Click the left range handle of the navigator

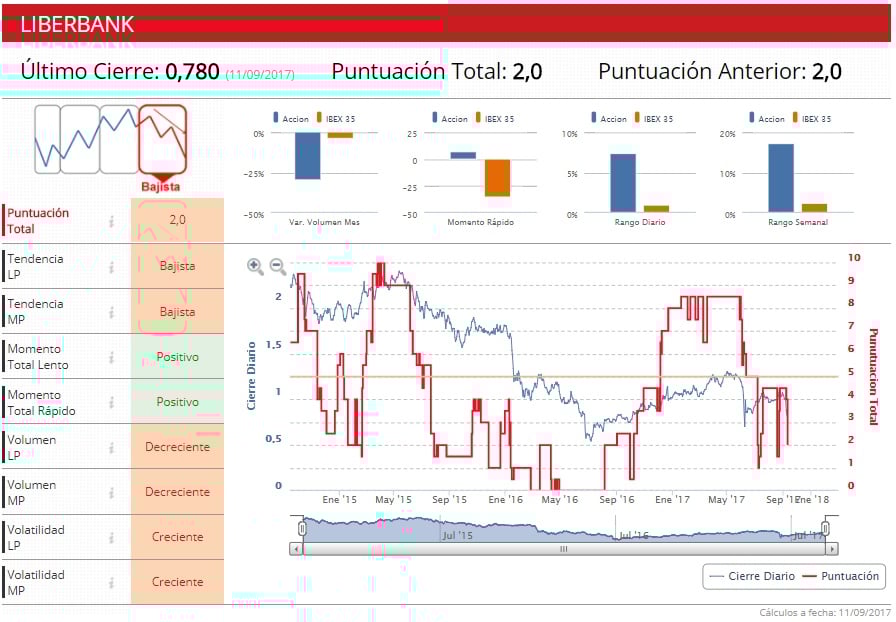pos(302,529)
